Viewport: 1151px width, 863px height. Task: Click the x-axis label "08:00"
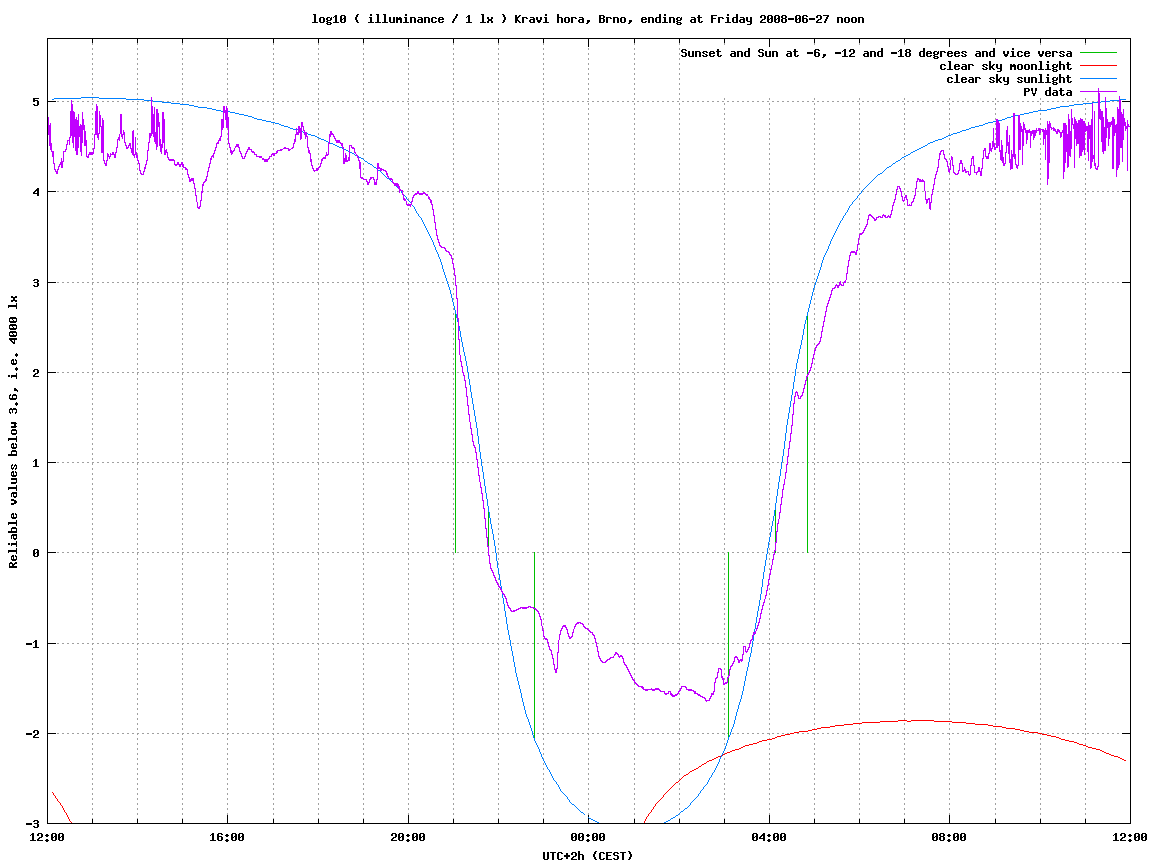tap(949, 837)
